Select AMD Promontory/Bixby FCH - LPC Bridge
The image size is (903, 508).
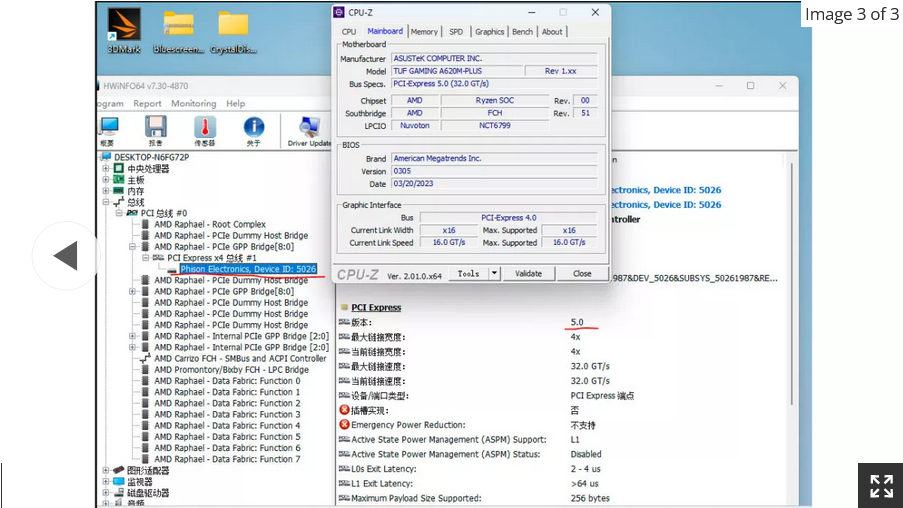pyautogui.click(x=231, y=370)
